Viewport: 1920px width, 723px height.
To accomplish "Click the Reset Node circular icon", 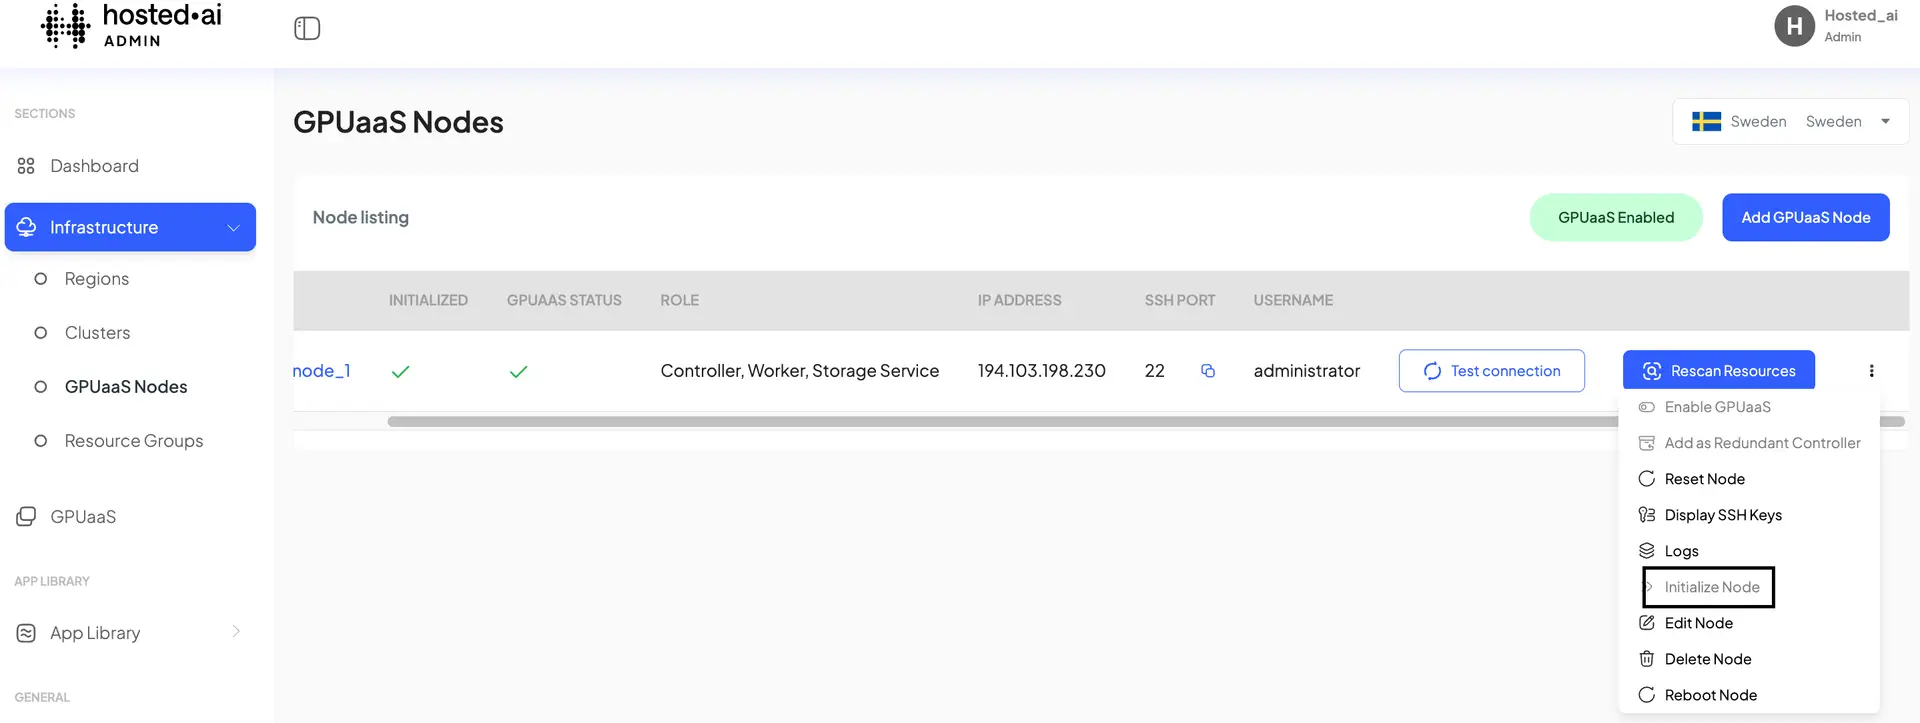I will 1646,479.
